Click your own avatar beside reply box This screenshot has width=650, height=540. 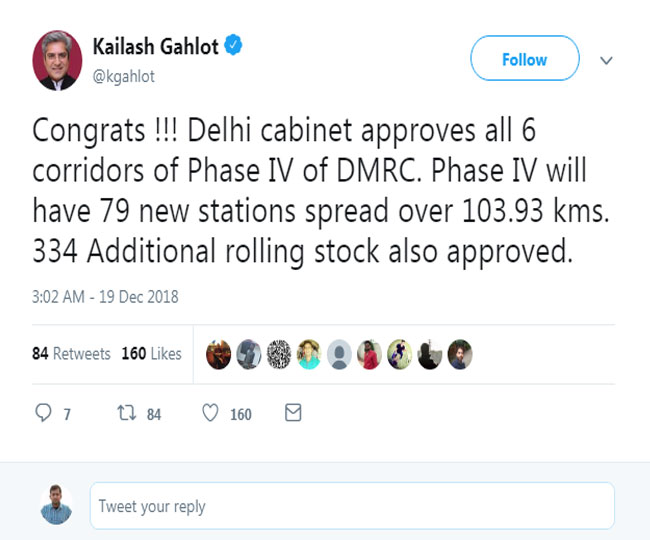tap(56, 505)
